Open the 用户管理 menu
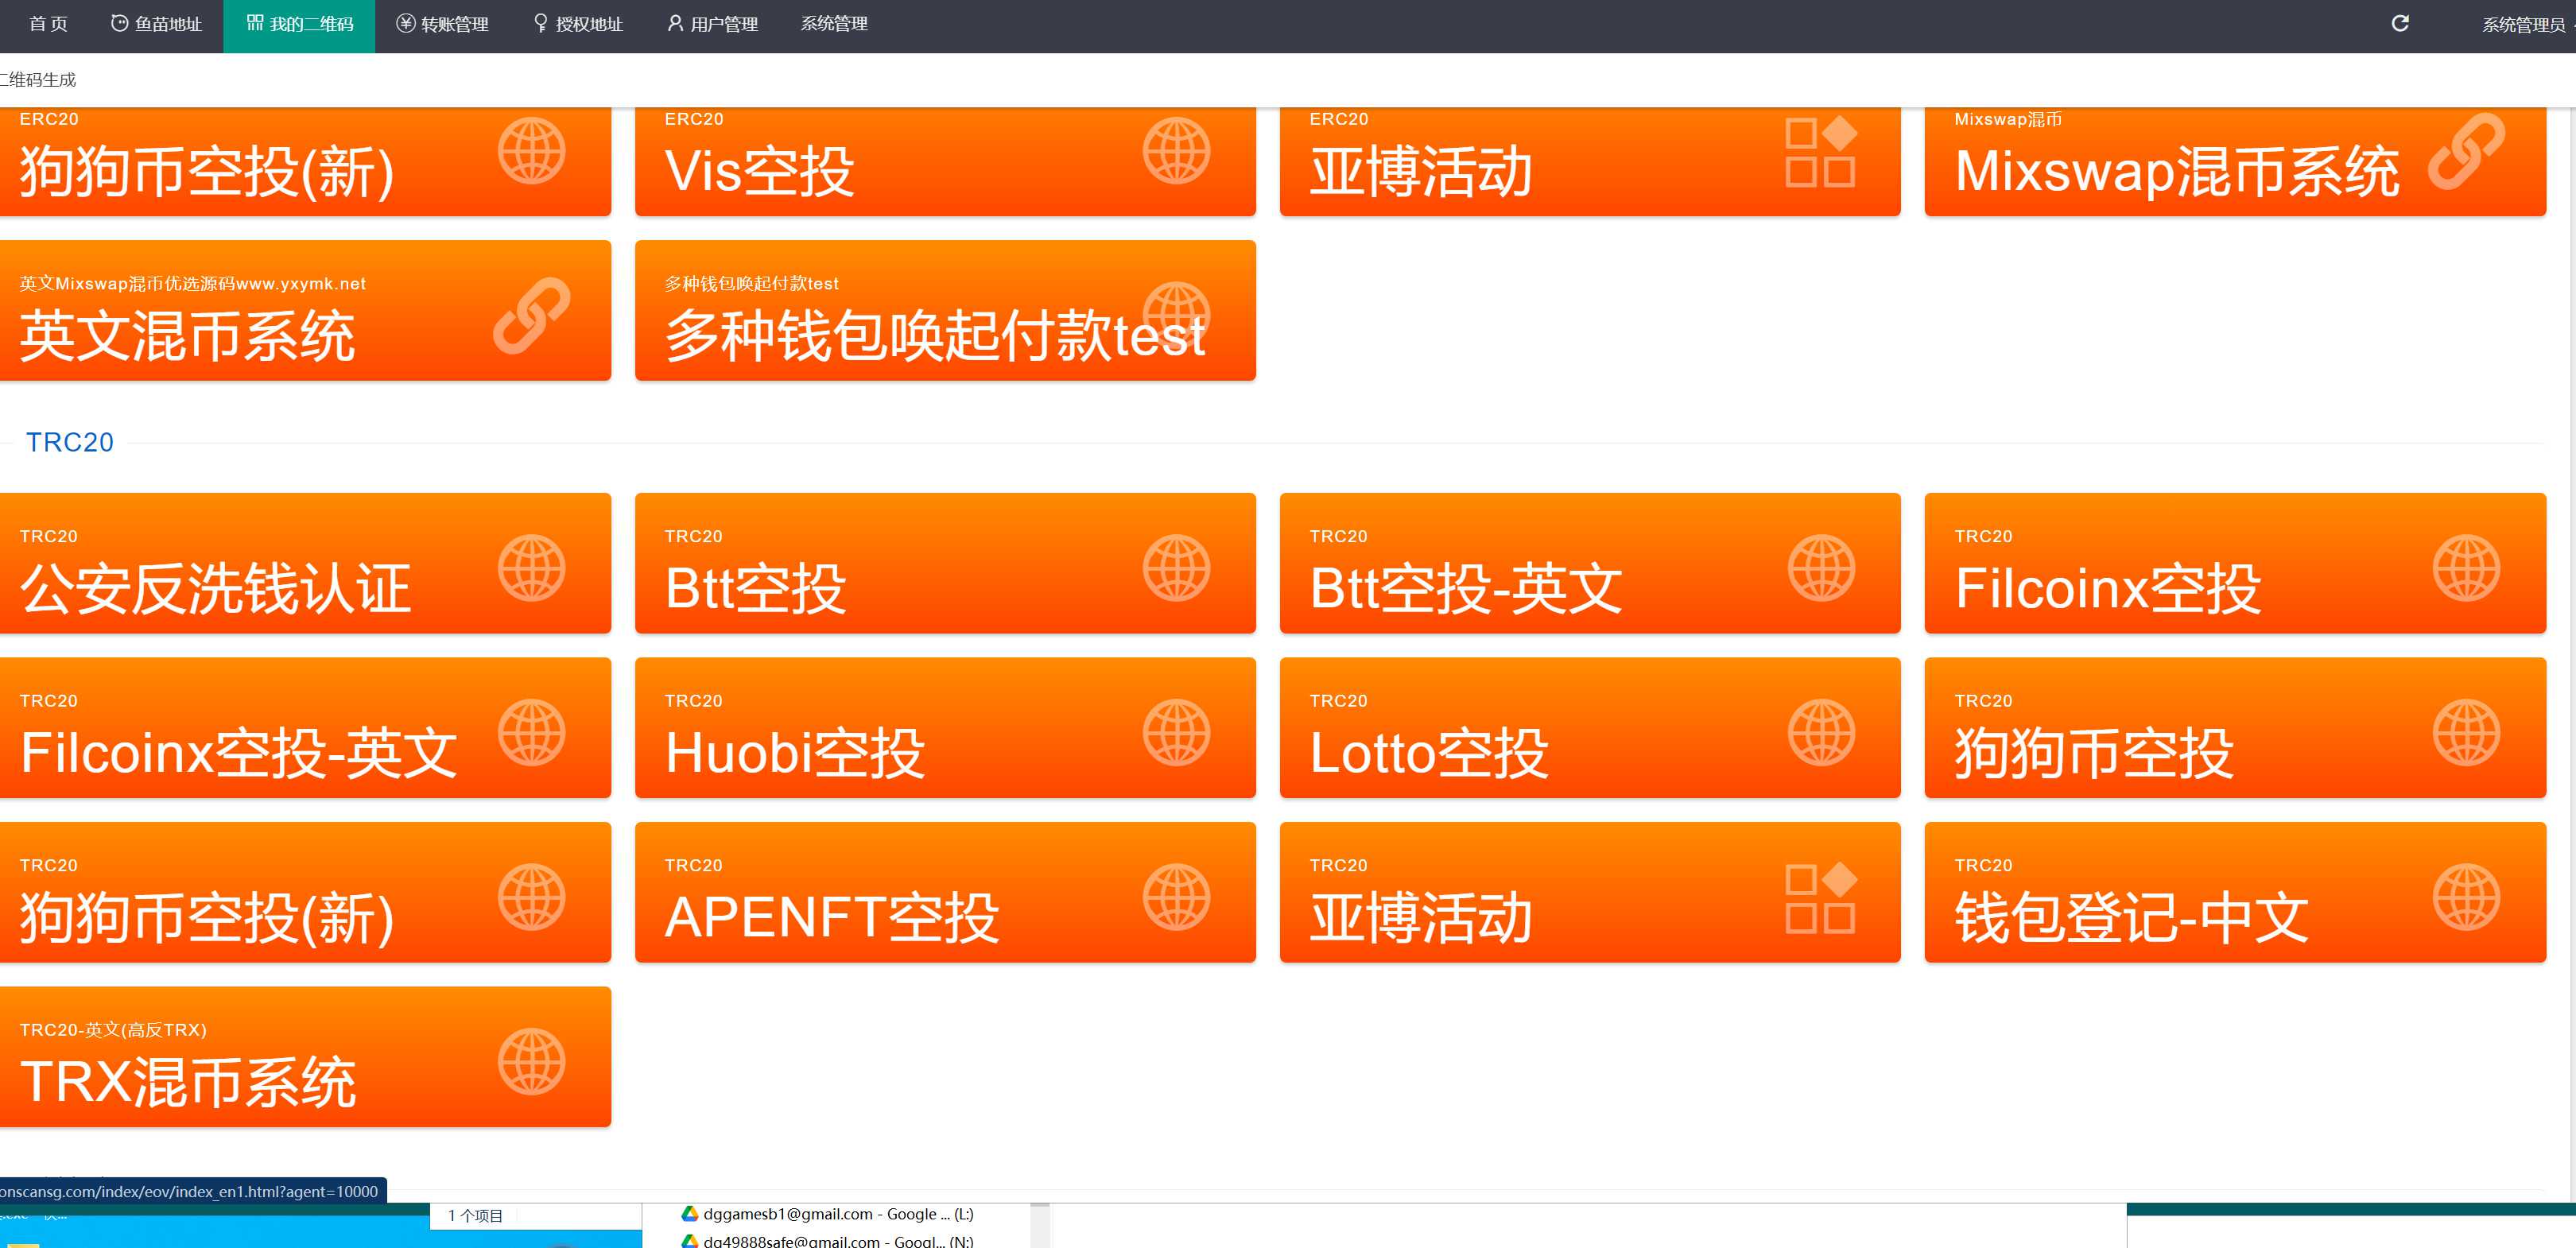The image size is (2576, 1248). [713, 24]
